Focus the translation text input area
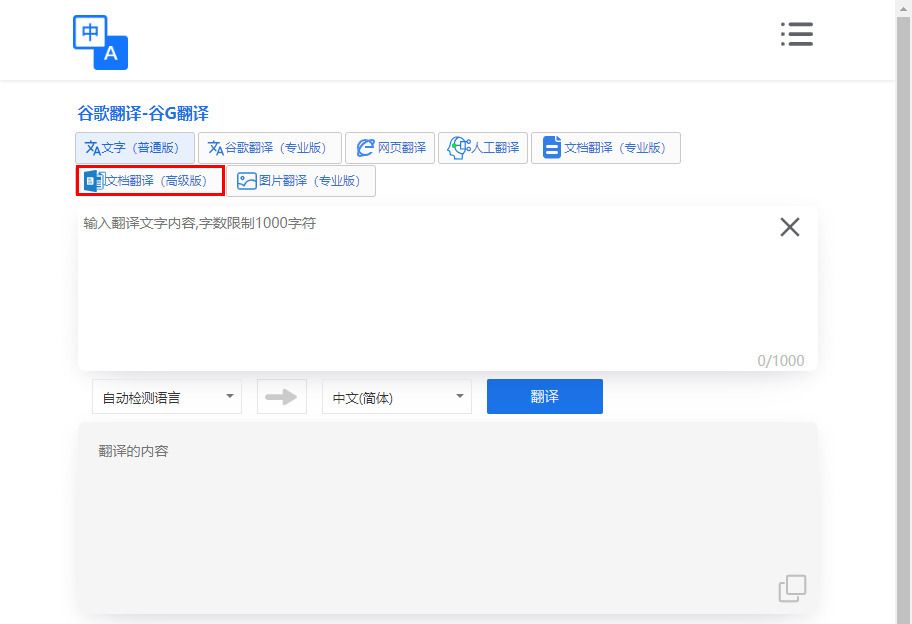912x624 pixels. tap(447, 288)
